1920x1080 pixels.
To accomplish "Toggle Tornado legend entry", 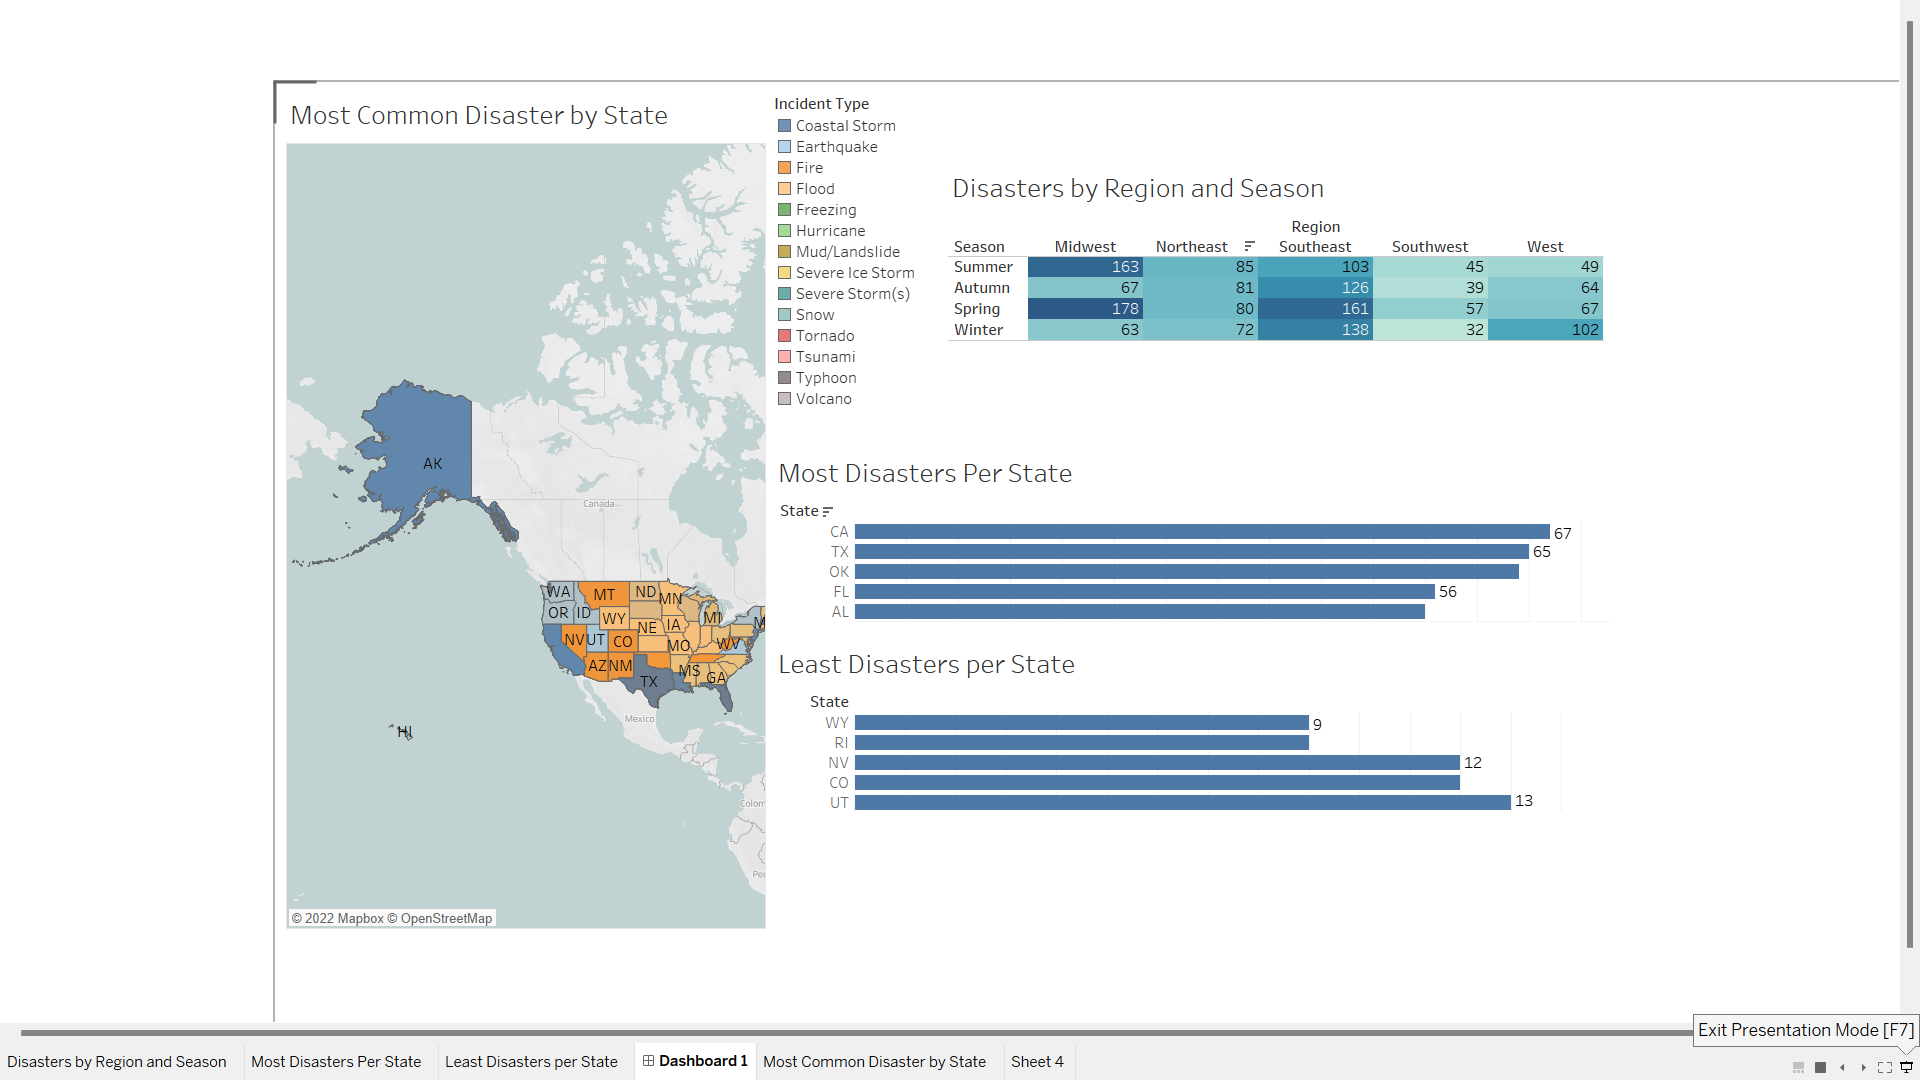I will point(824,336).
